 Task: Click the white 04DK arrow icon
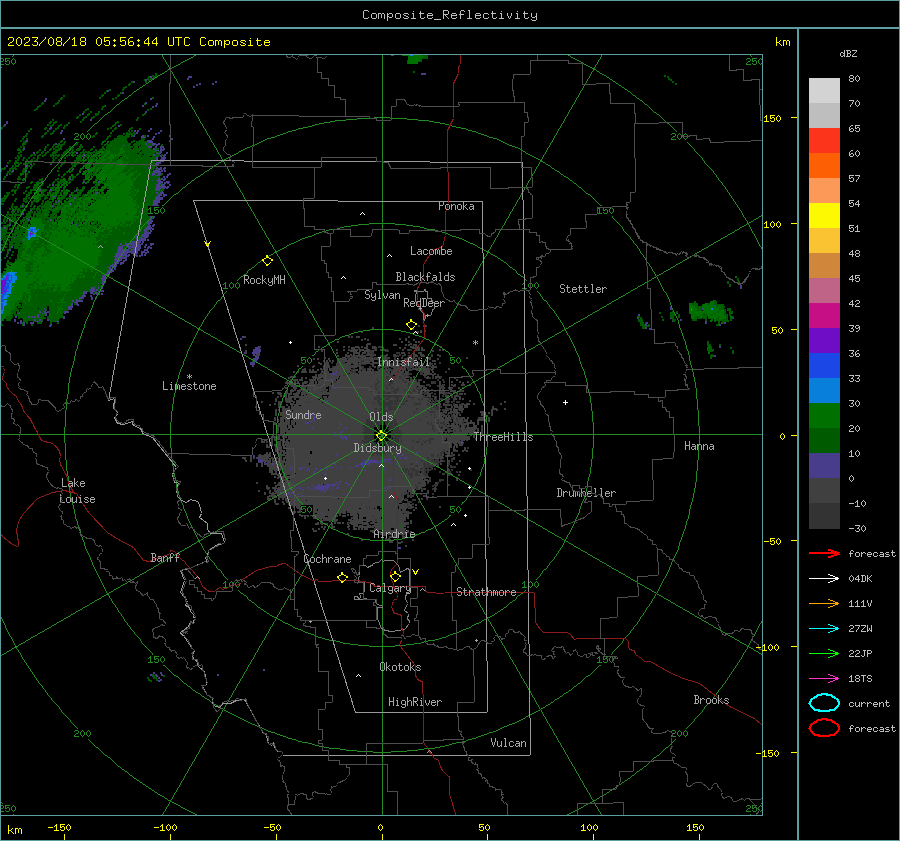(x=824, y=578)
